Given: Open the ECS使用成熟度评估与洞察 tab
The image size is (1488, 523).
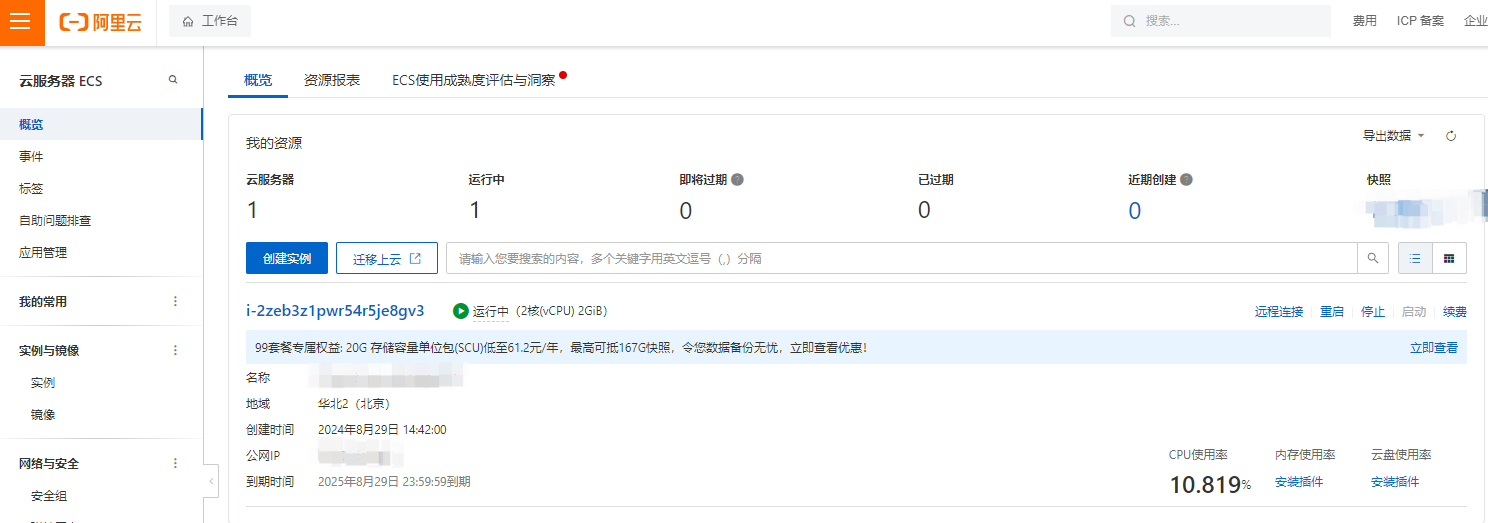Looking at the screenshot, I should (473, 80).
